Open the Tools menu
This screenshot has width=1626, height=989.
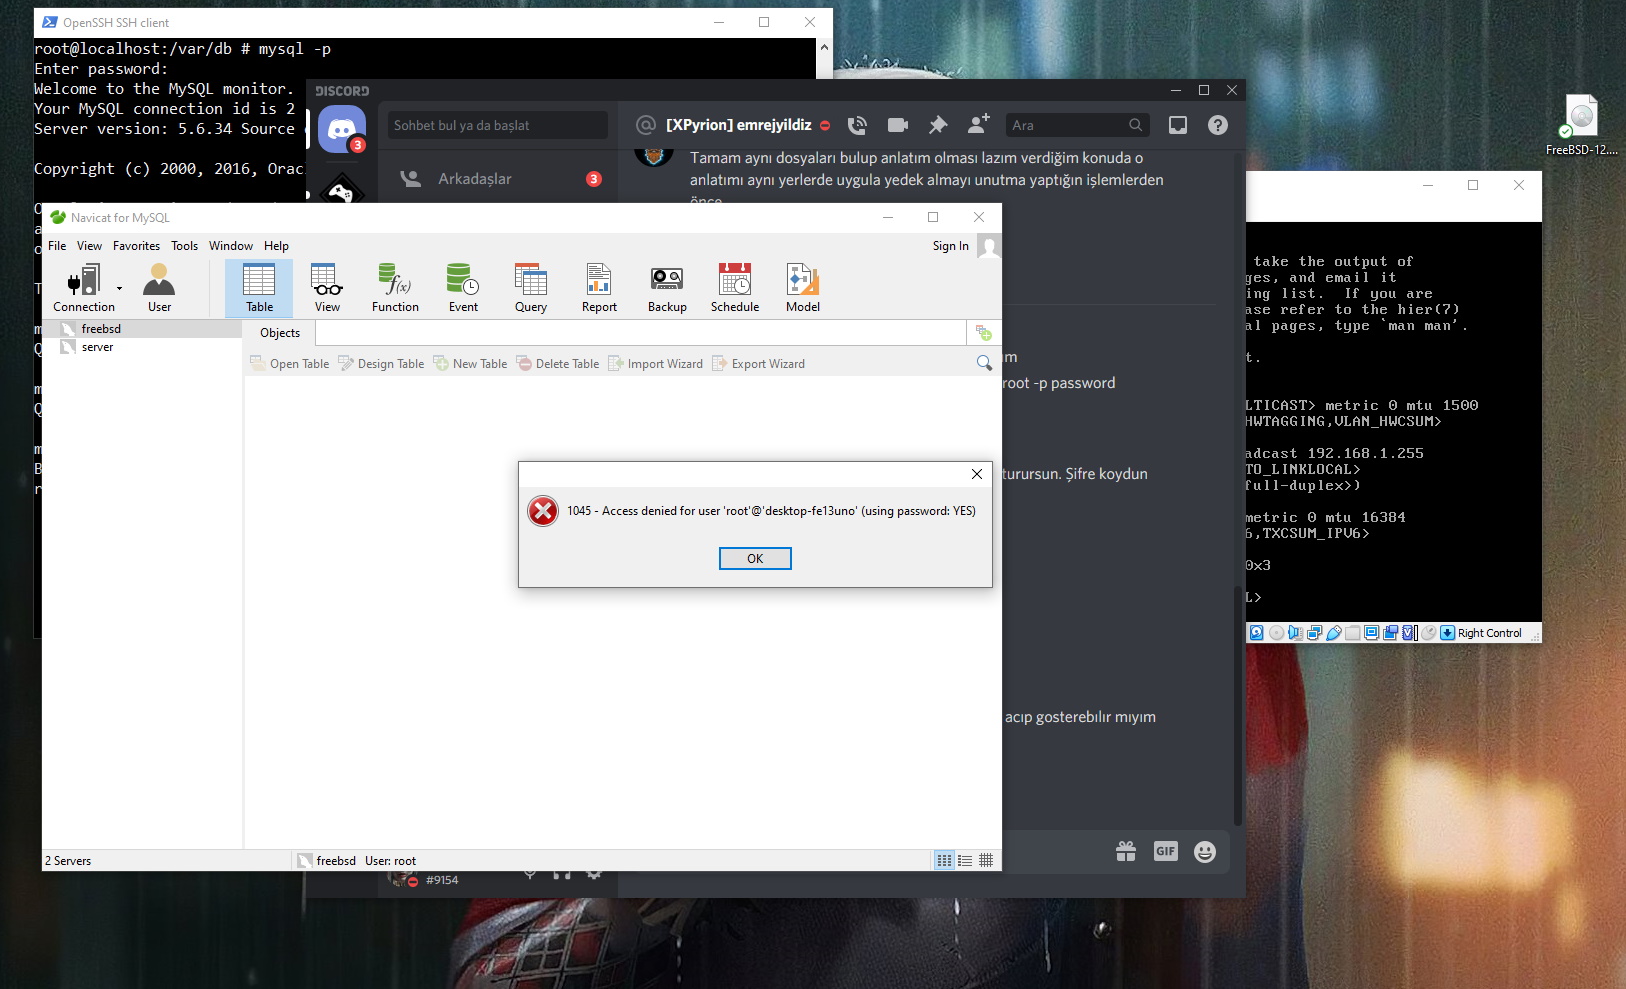[x=184, y=246]
